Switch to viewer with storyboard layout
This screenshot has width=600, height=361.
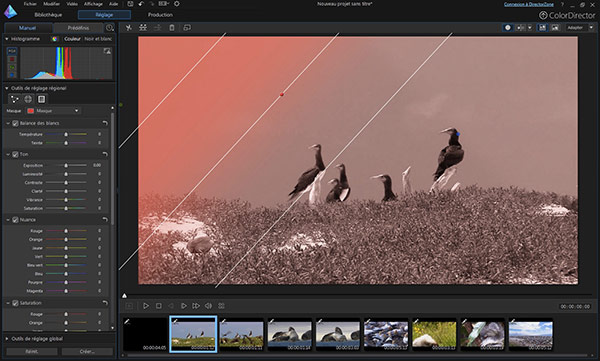point(542,28)
